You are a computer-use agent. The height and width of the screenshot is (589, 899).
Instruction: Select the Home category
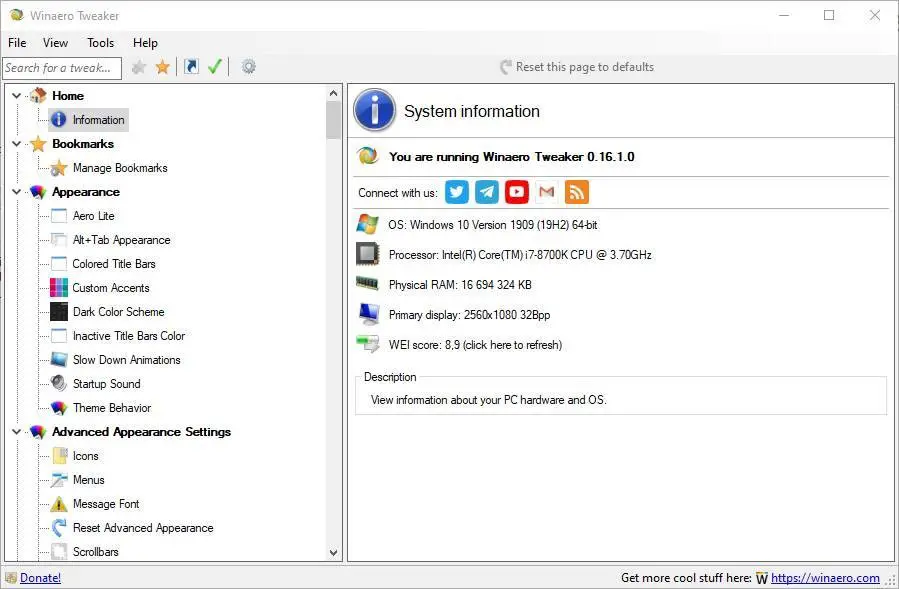point(68,96)
